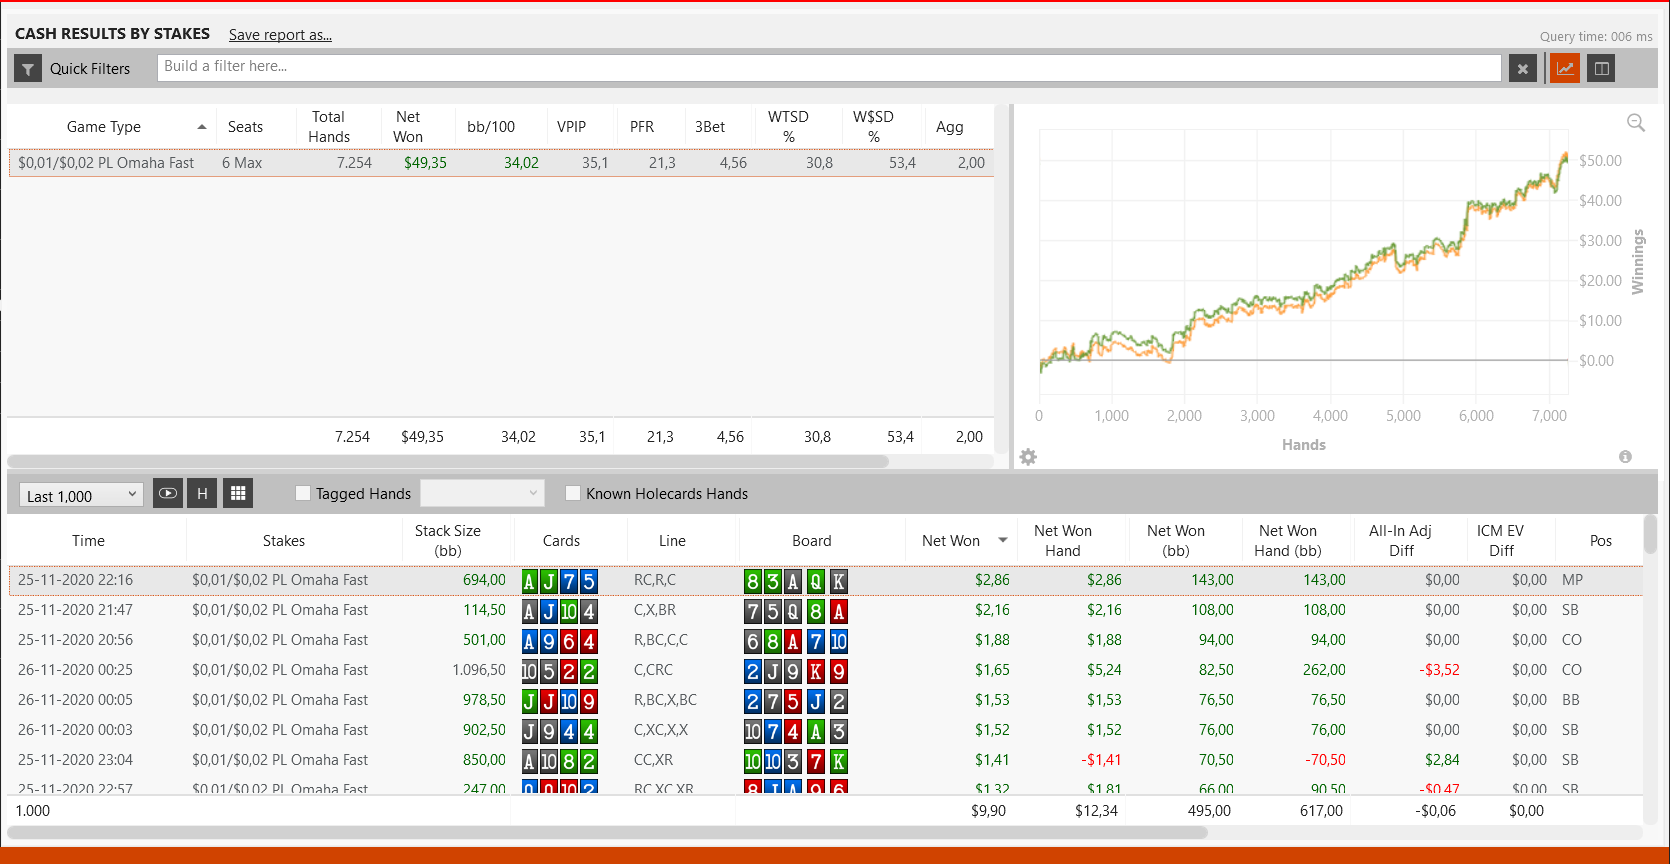
Task: Click the Save report as link
Action: click(280, 35)
